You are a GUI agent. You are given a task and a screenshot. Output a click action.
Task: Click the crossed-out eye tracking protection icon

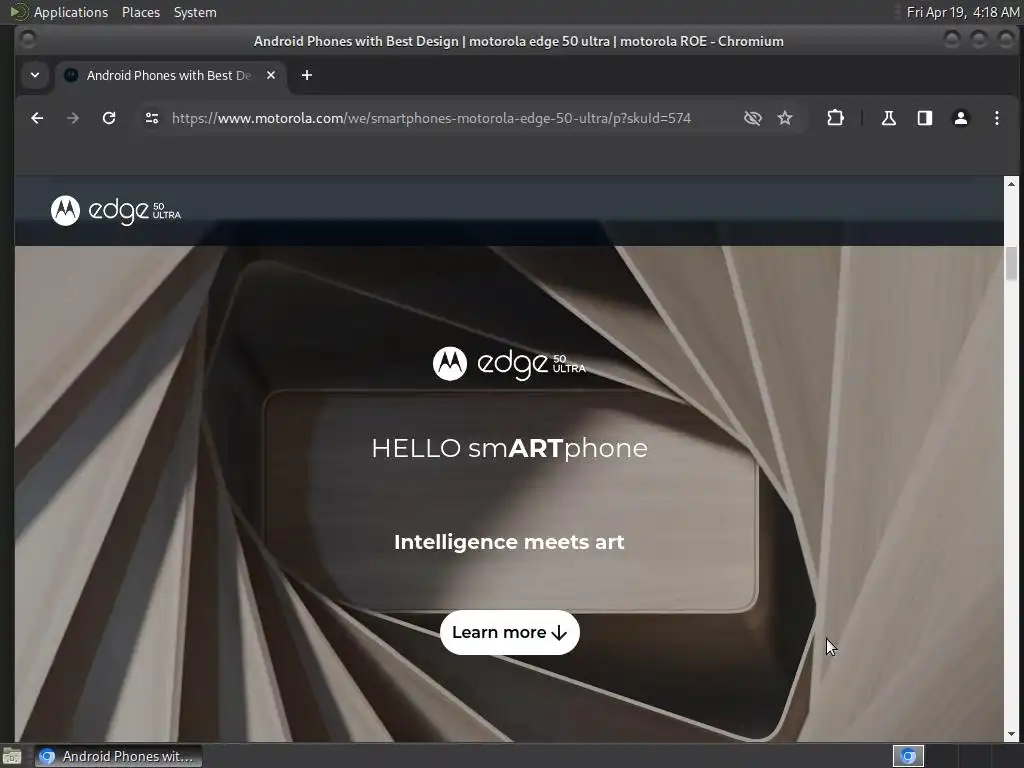[753, 118]
